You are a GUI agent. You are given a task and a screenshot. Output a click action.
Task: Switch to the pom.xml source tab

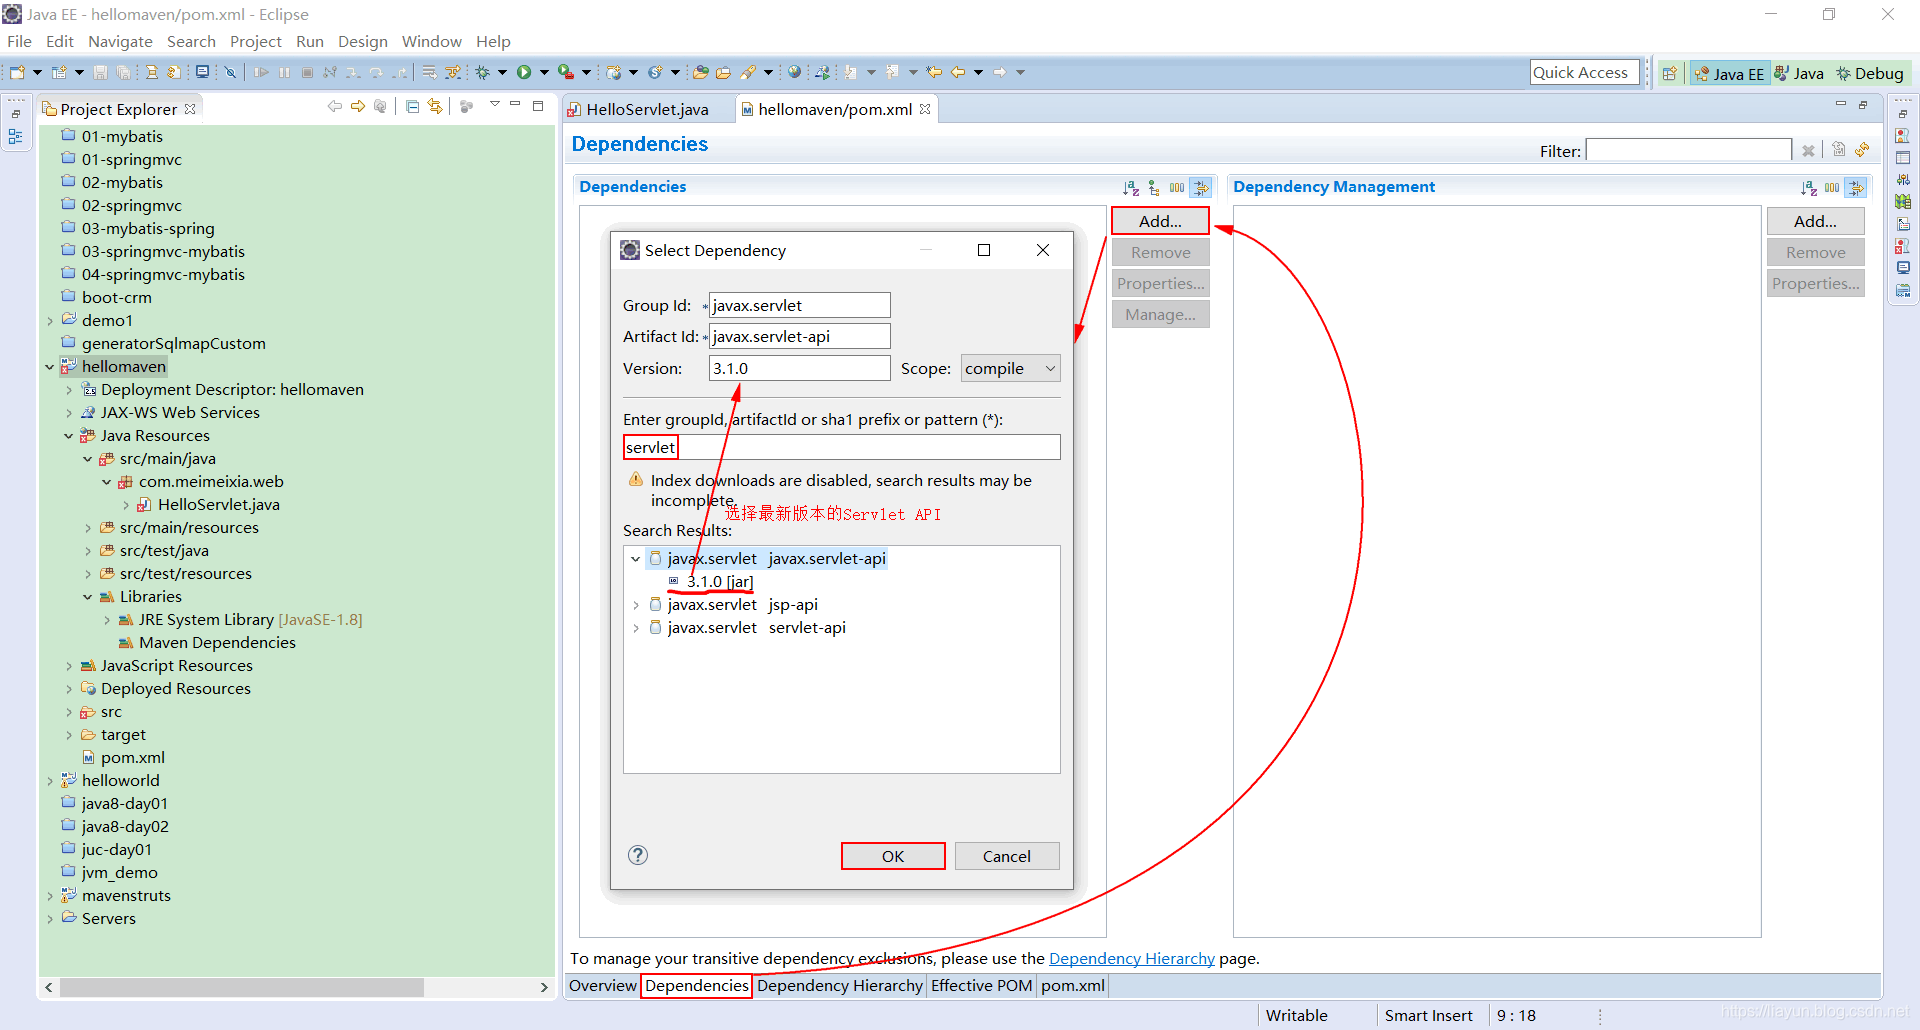(x=1073, y=986)
